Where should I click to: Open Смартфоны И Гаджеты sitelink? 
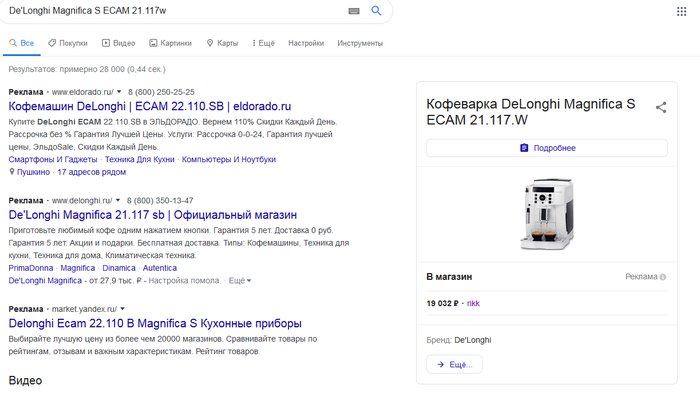pos(53,159)
